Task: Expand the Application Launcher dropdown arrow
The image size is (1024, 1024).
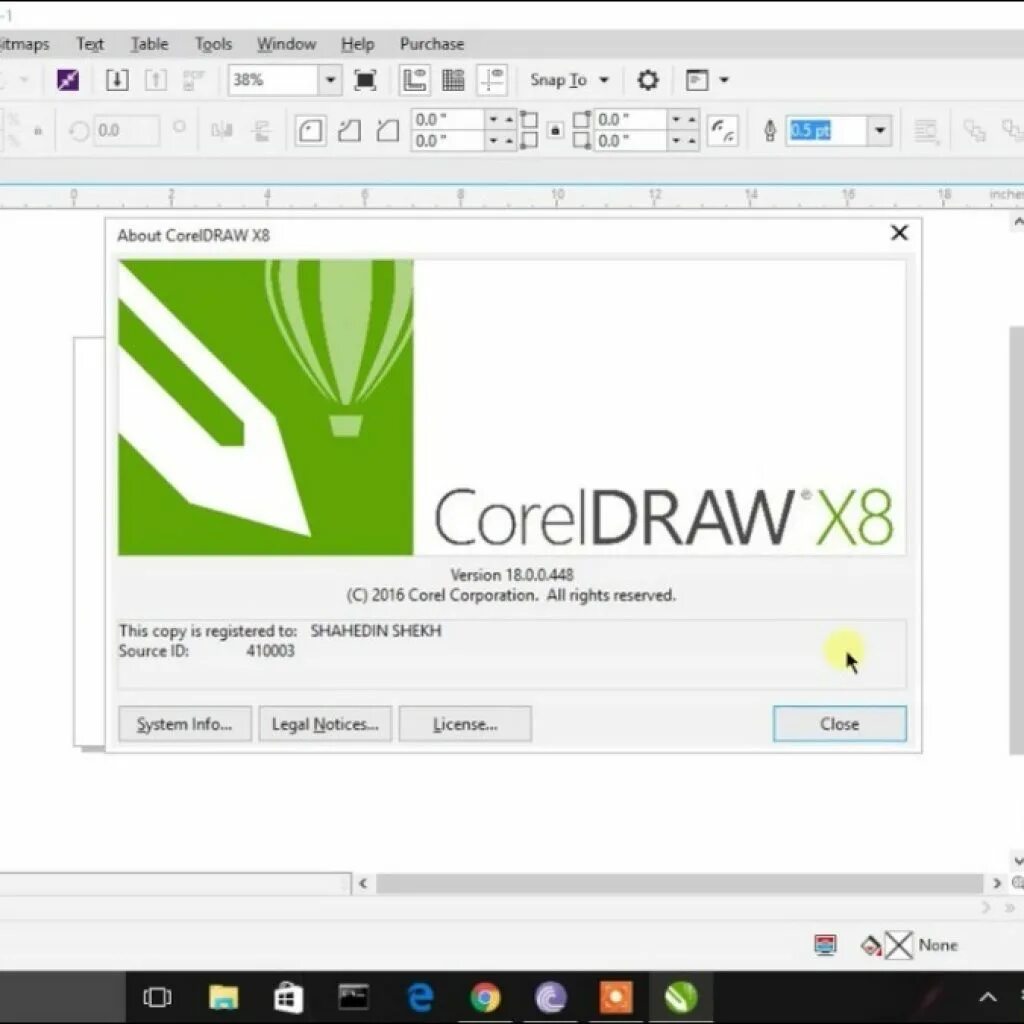Action: [x=724, y=80]
